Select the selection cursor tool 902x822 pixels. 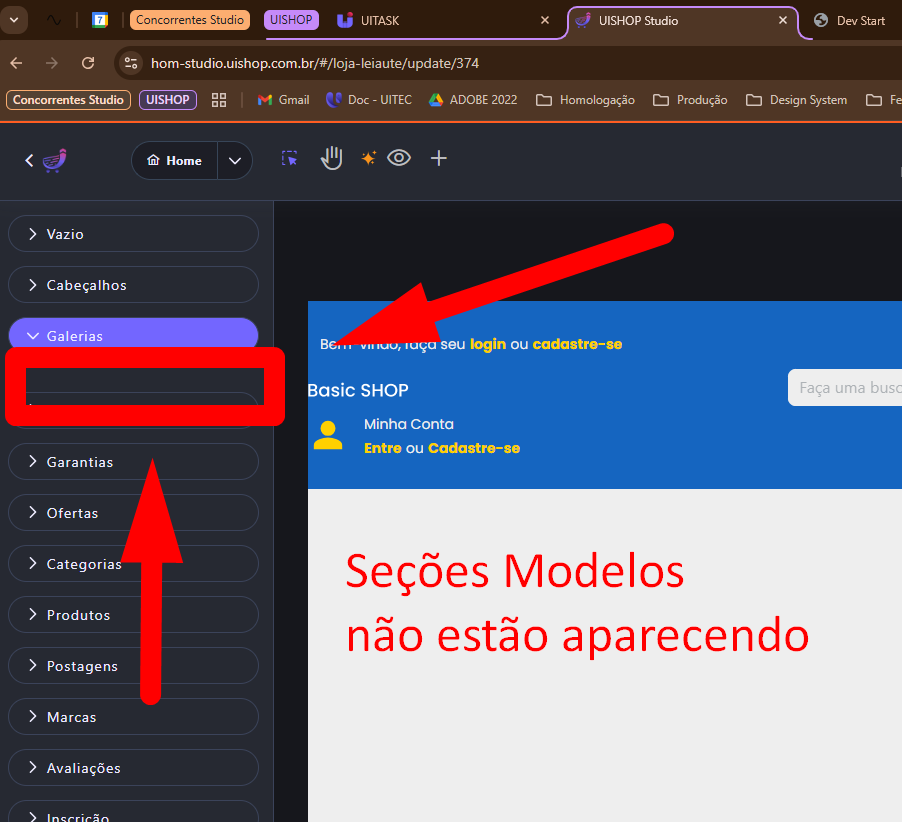pyautogui.click(x=290, y=159)
